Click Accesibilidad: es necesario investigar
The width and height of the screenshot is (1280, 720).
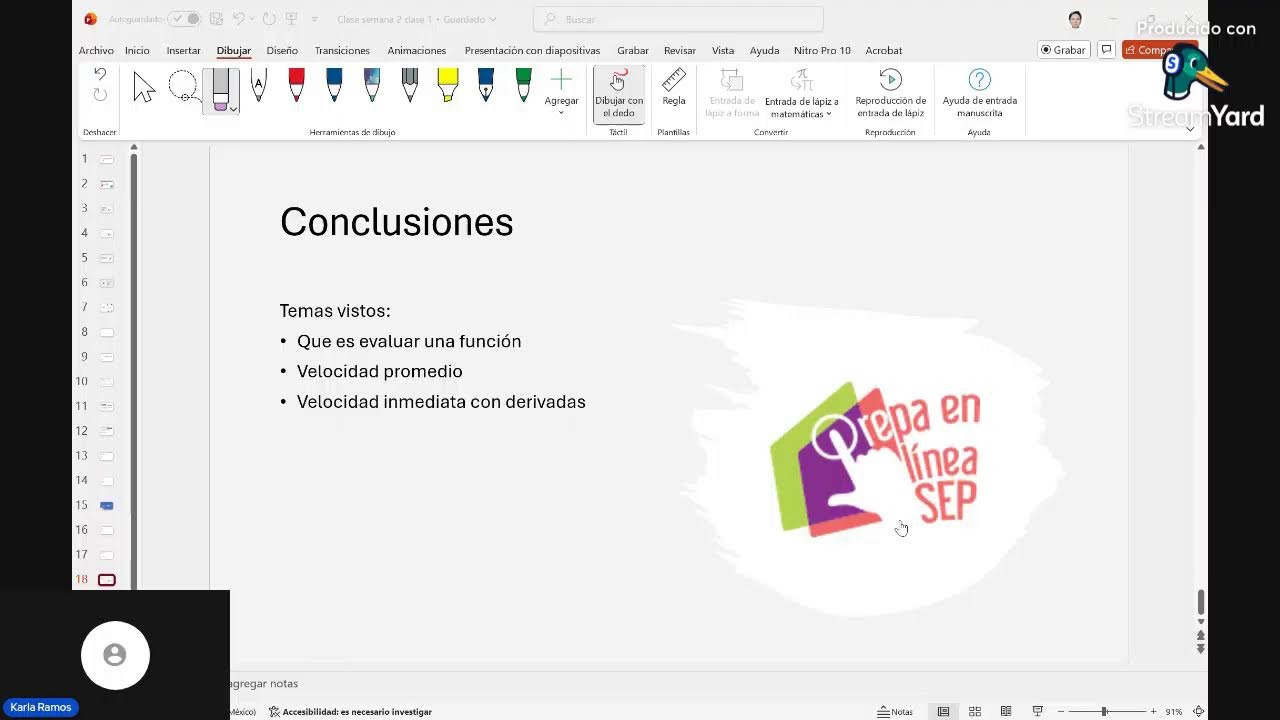pos(350,712)
